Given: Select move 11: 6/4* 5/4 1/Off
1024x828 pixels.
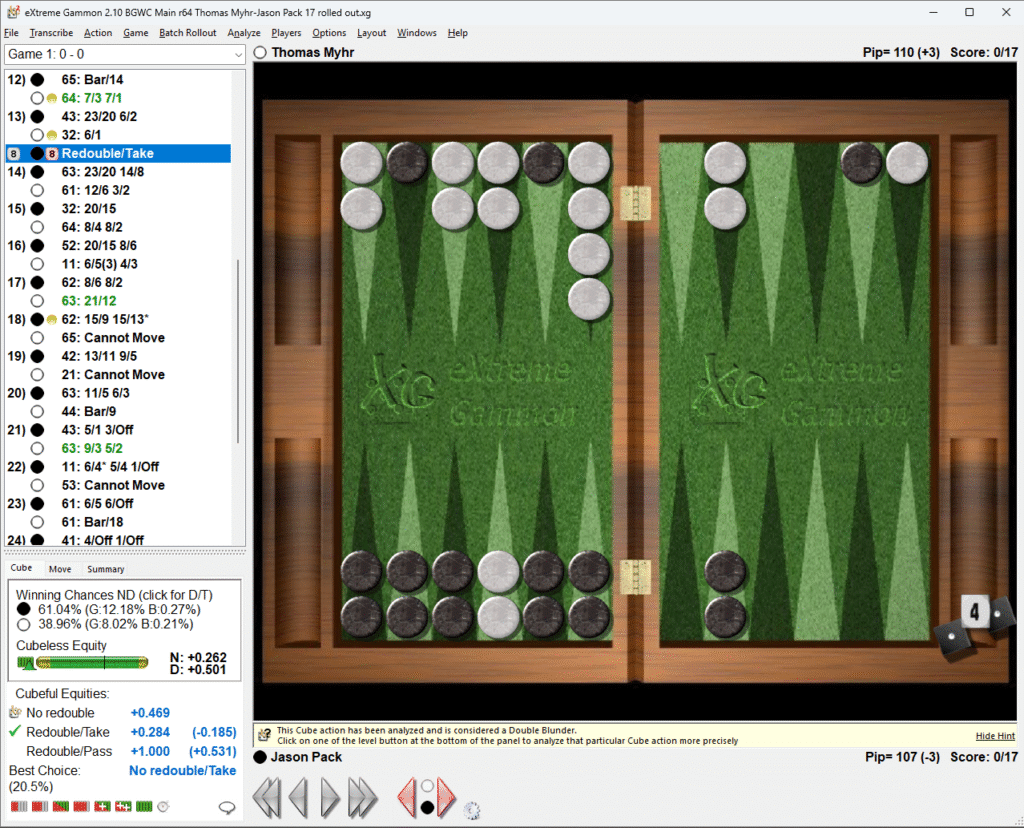Looking at the screenshot, I should coord(110,467).
